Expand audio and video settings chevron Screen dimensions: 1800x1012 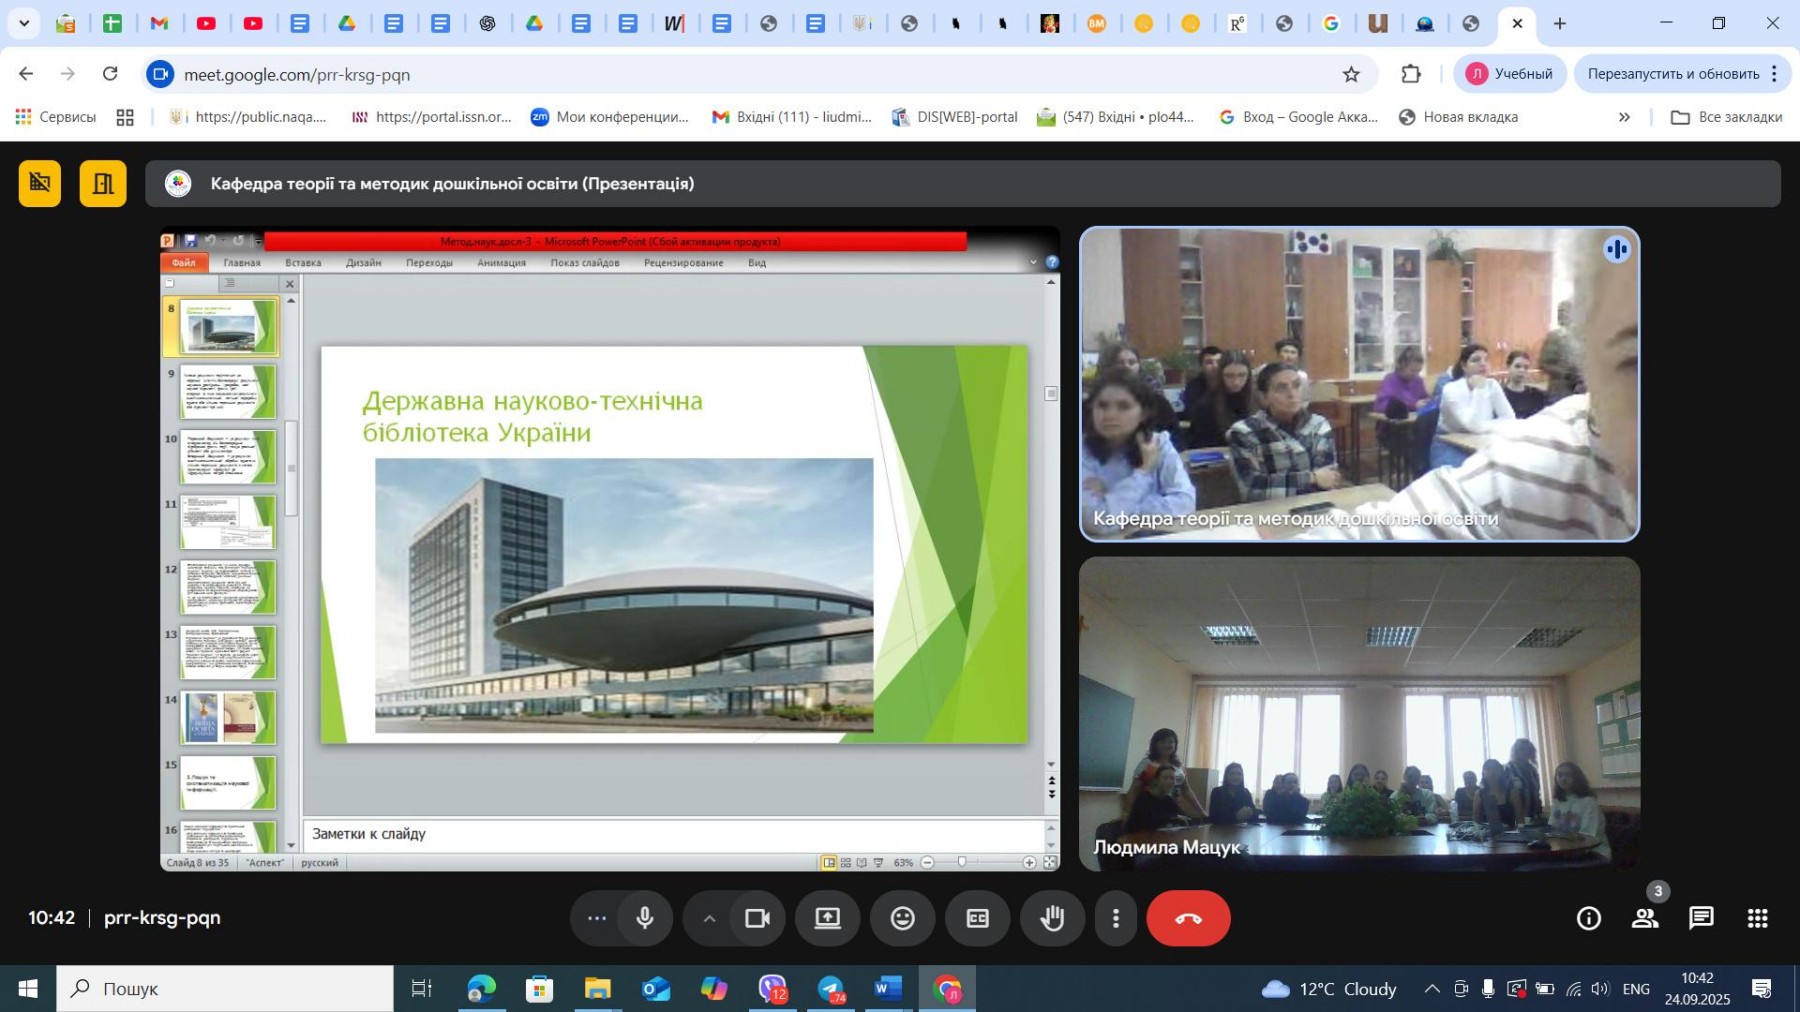click(709, 918)
